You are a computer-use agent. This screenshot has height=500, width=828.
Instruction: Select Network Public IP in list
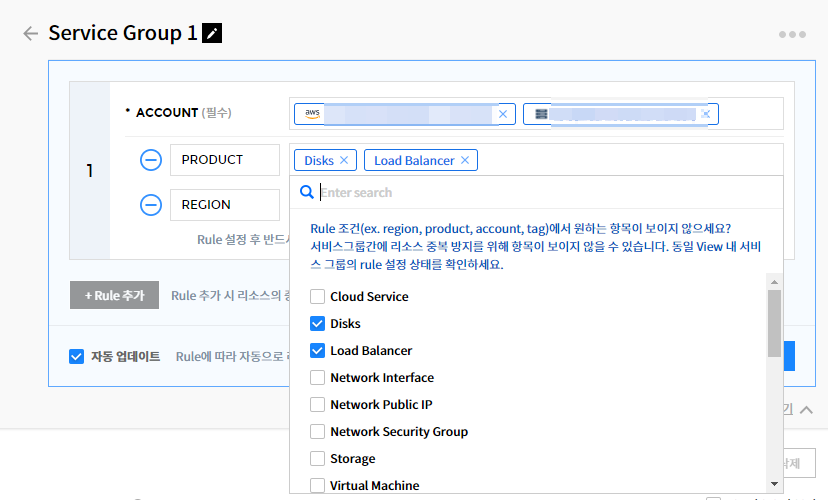coord(318,405)
